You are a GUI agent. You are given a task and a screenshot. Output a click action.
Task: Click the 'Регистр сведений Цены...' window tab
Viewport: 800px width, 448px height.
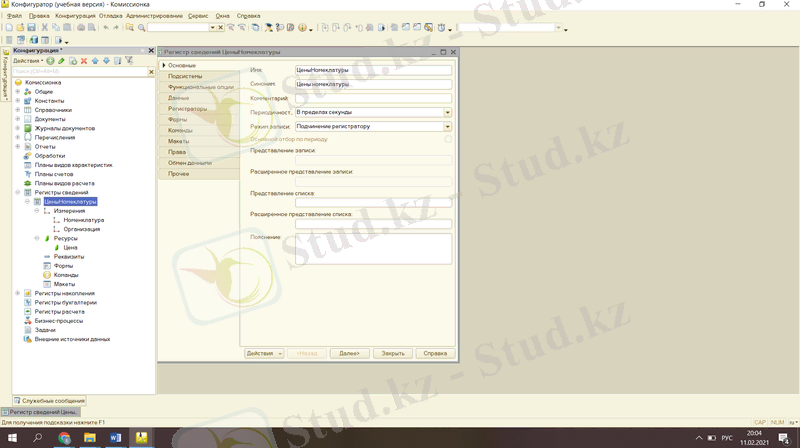pos(40,412)
